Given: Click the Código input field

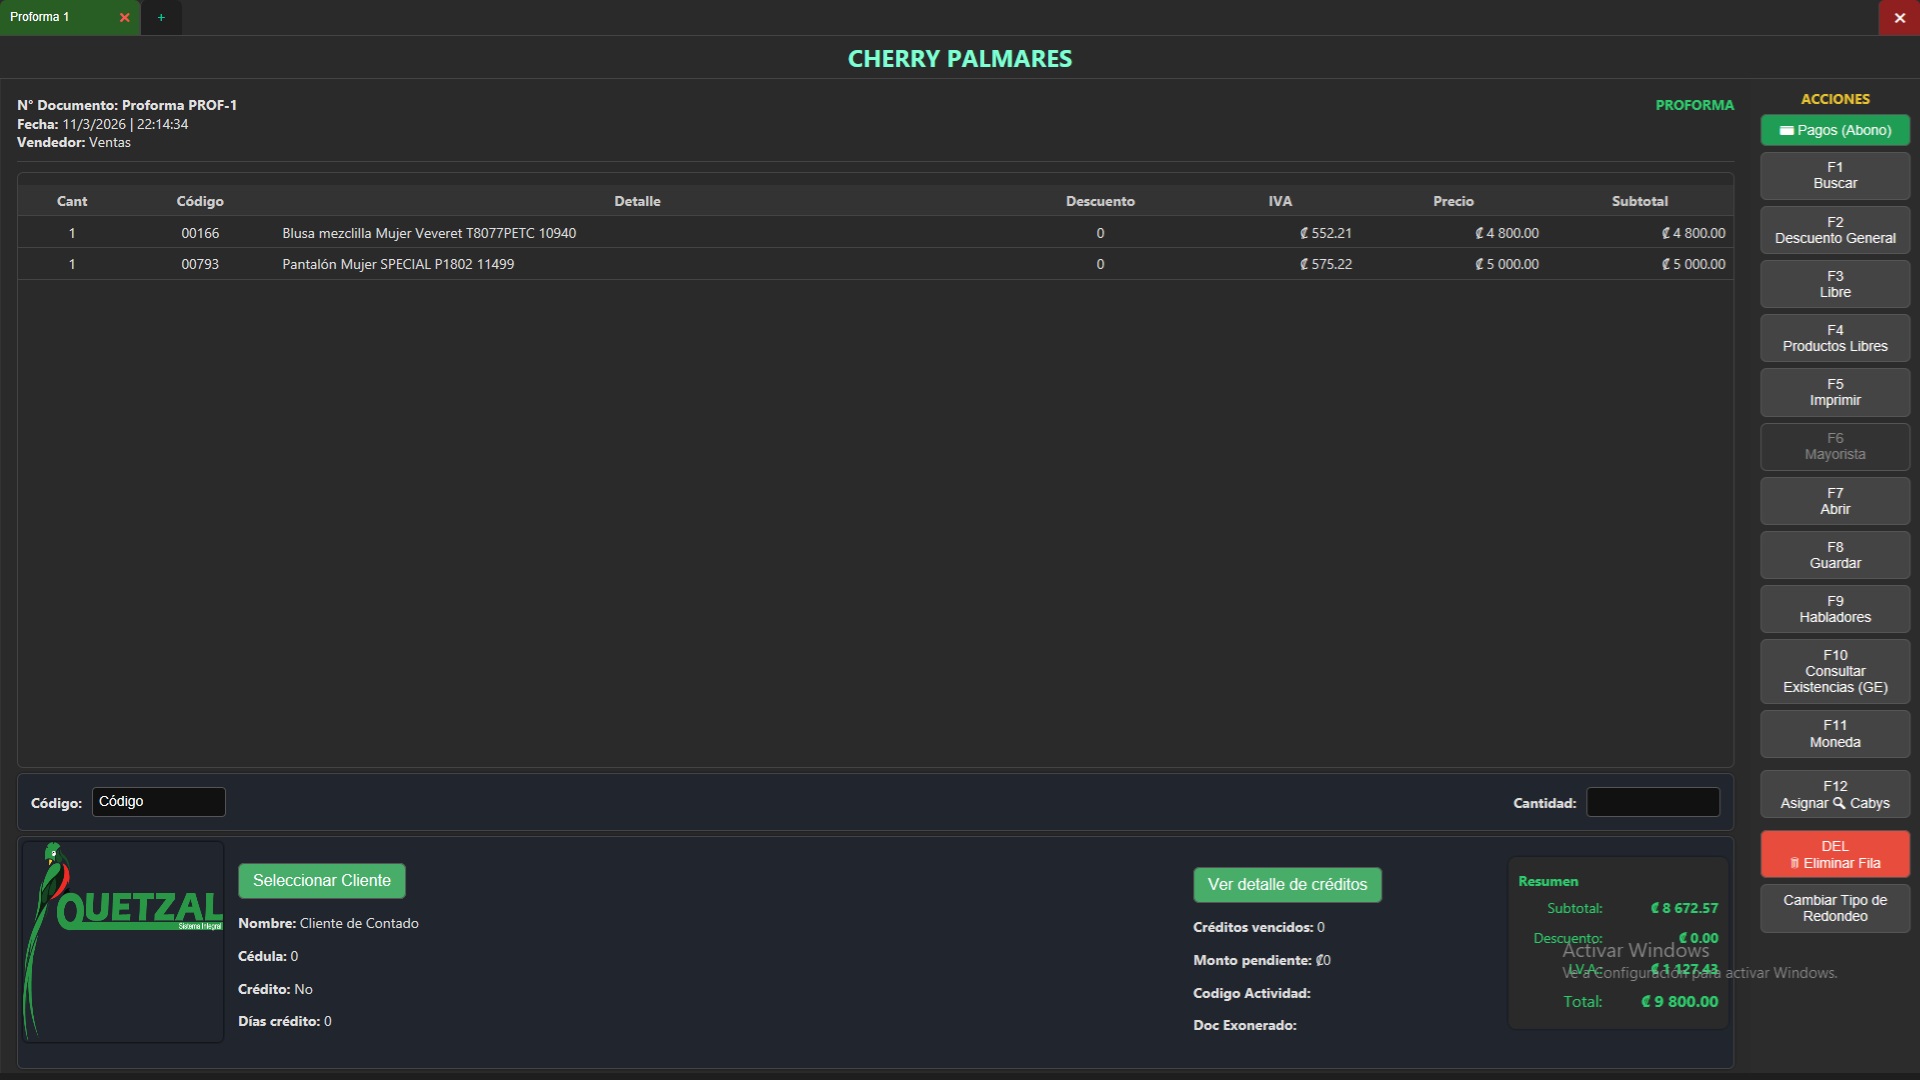Looking at the screenshot, I should (x=159, y=802).
